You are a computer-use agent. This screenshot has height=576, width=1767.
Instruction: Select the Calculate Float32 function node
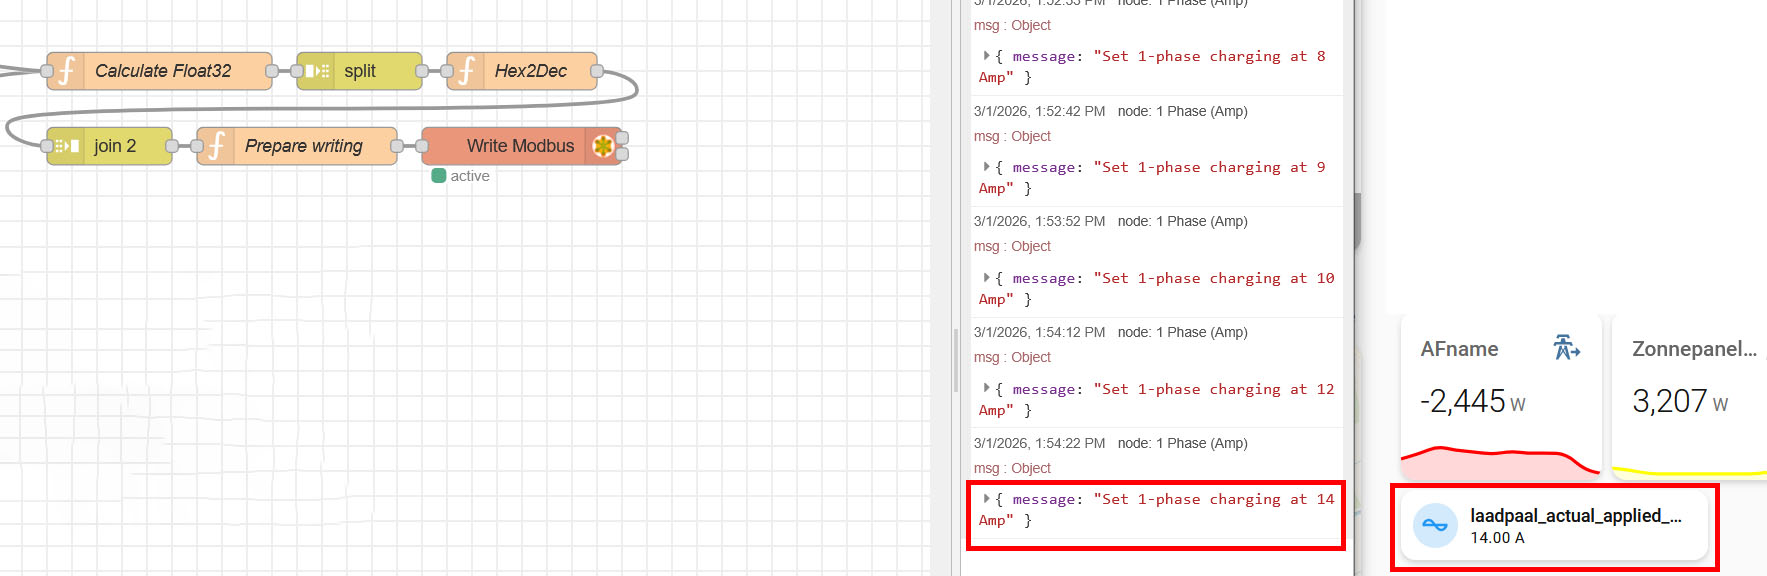(159, 71)
